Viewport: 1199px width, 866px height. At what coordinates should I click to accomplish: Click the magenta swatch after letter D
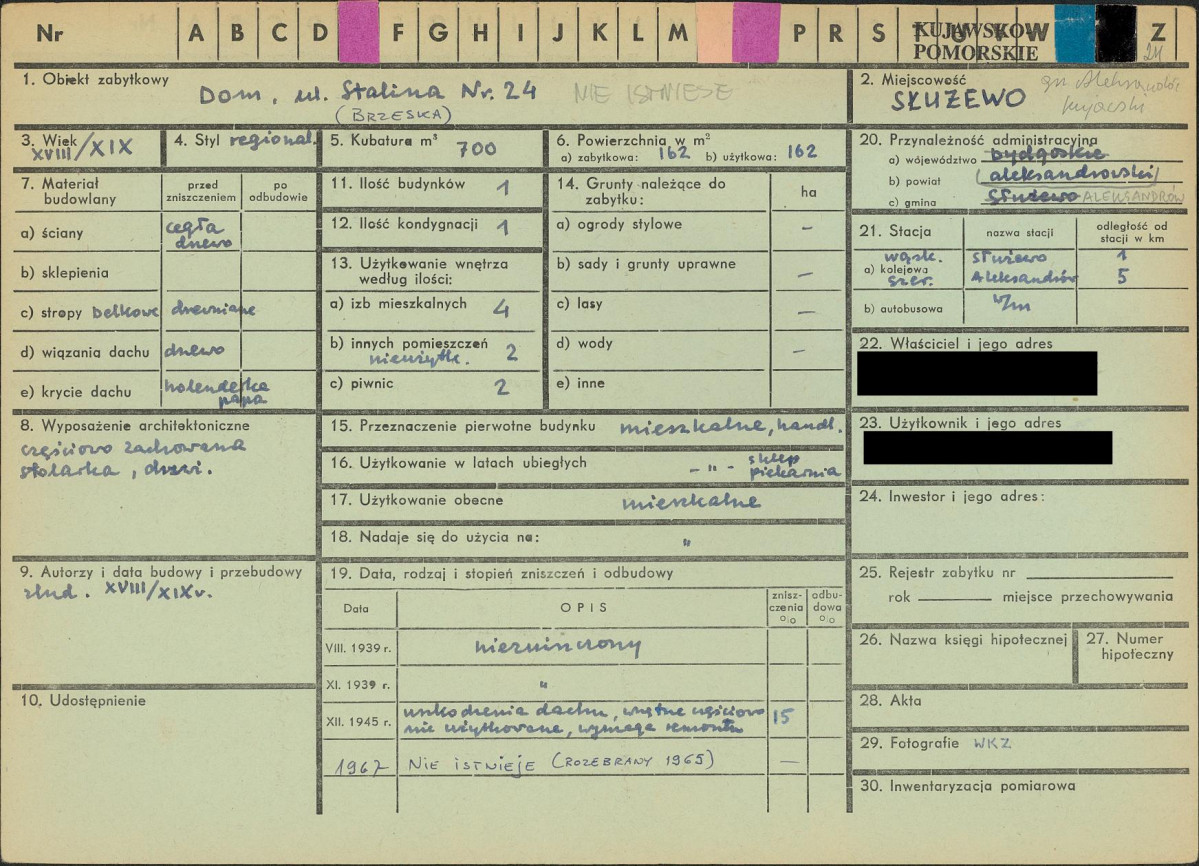(359, 32)
